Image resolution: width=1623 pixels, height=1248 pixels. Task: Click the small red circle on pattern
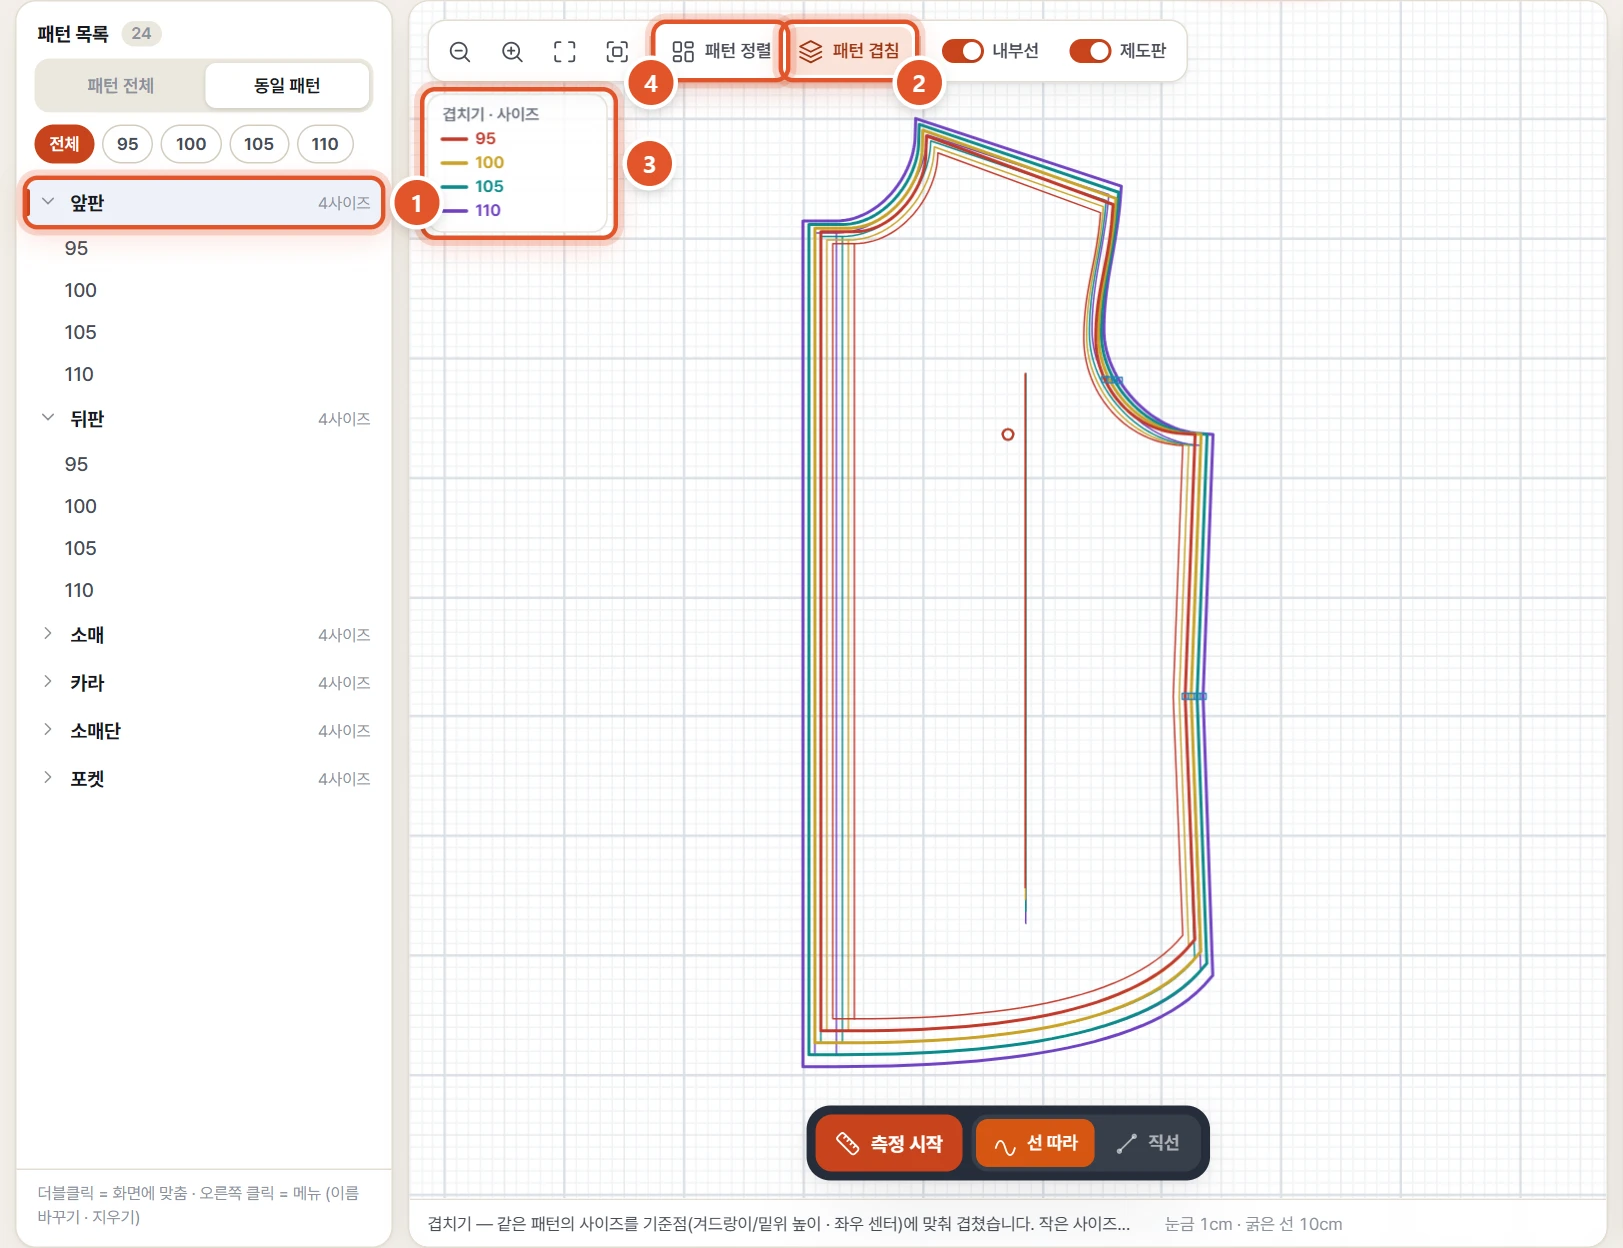click(x=1008, y=434)
